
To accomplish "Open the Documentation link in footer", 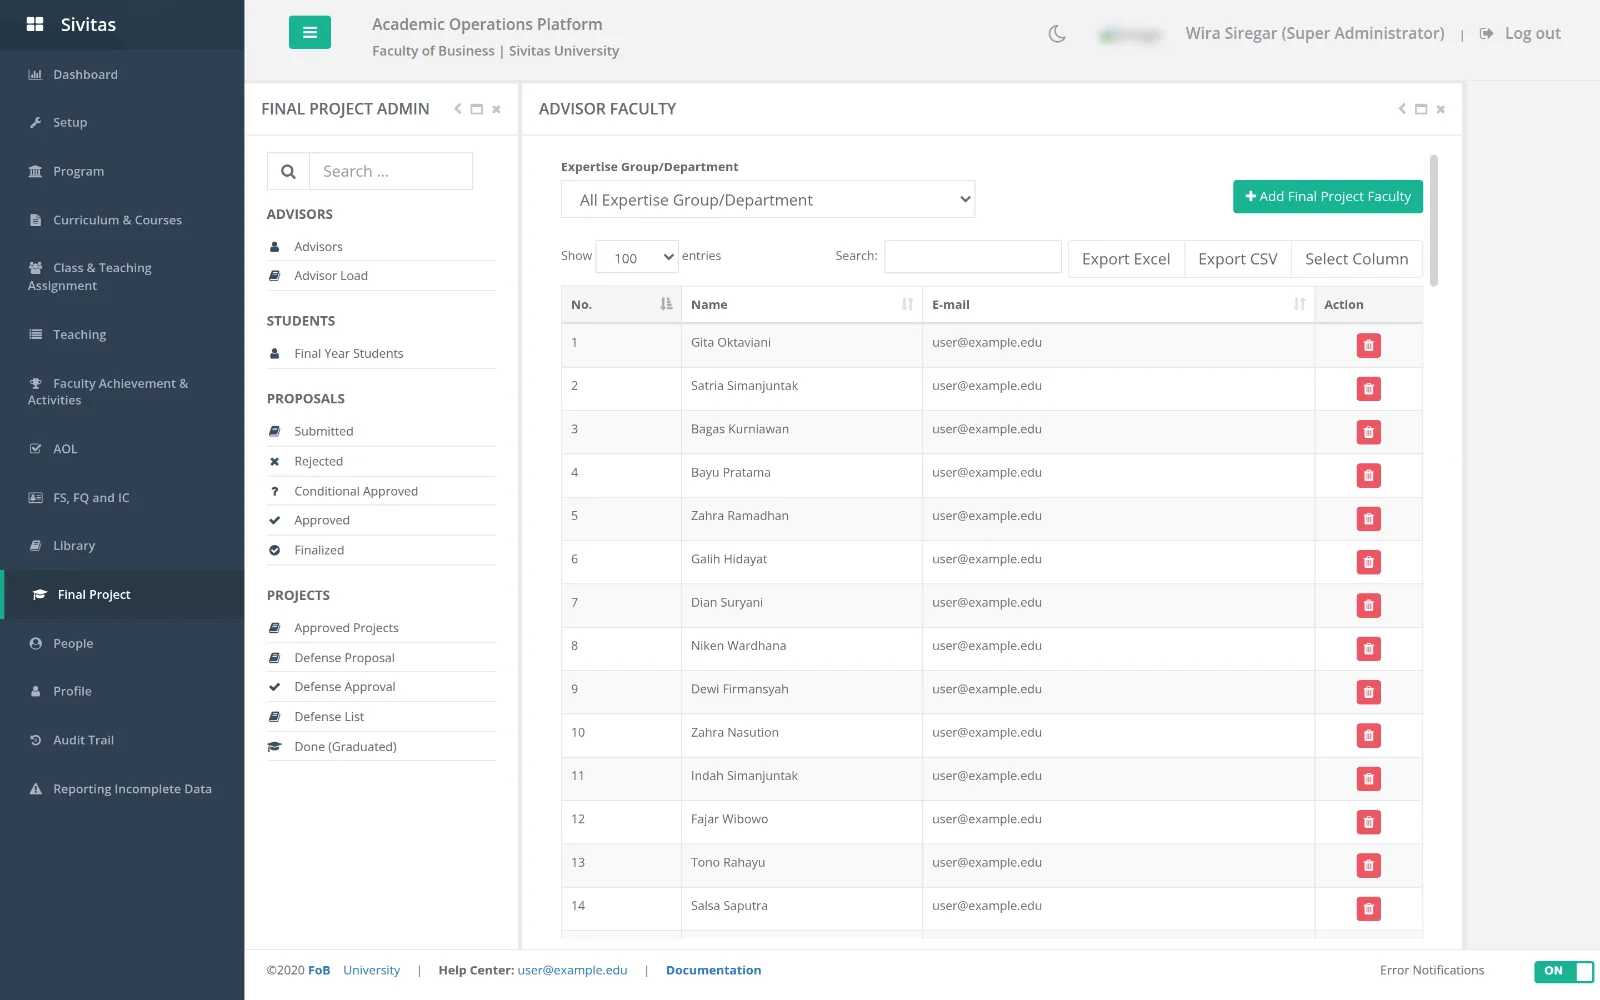I will pyautogui.click(x=713, y=970).
